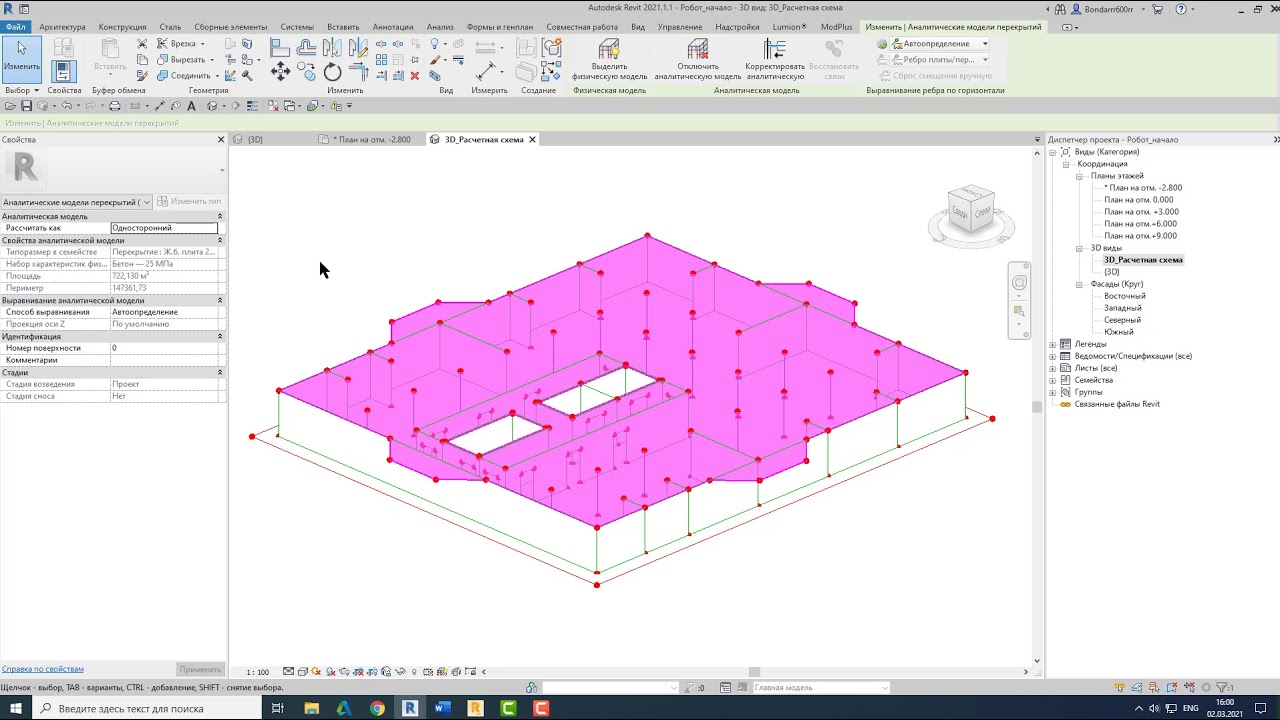Click the Save icon in quick access toolbar

pos(26,106)
